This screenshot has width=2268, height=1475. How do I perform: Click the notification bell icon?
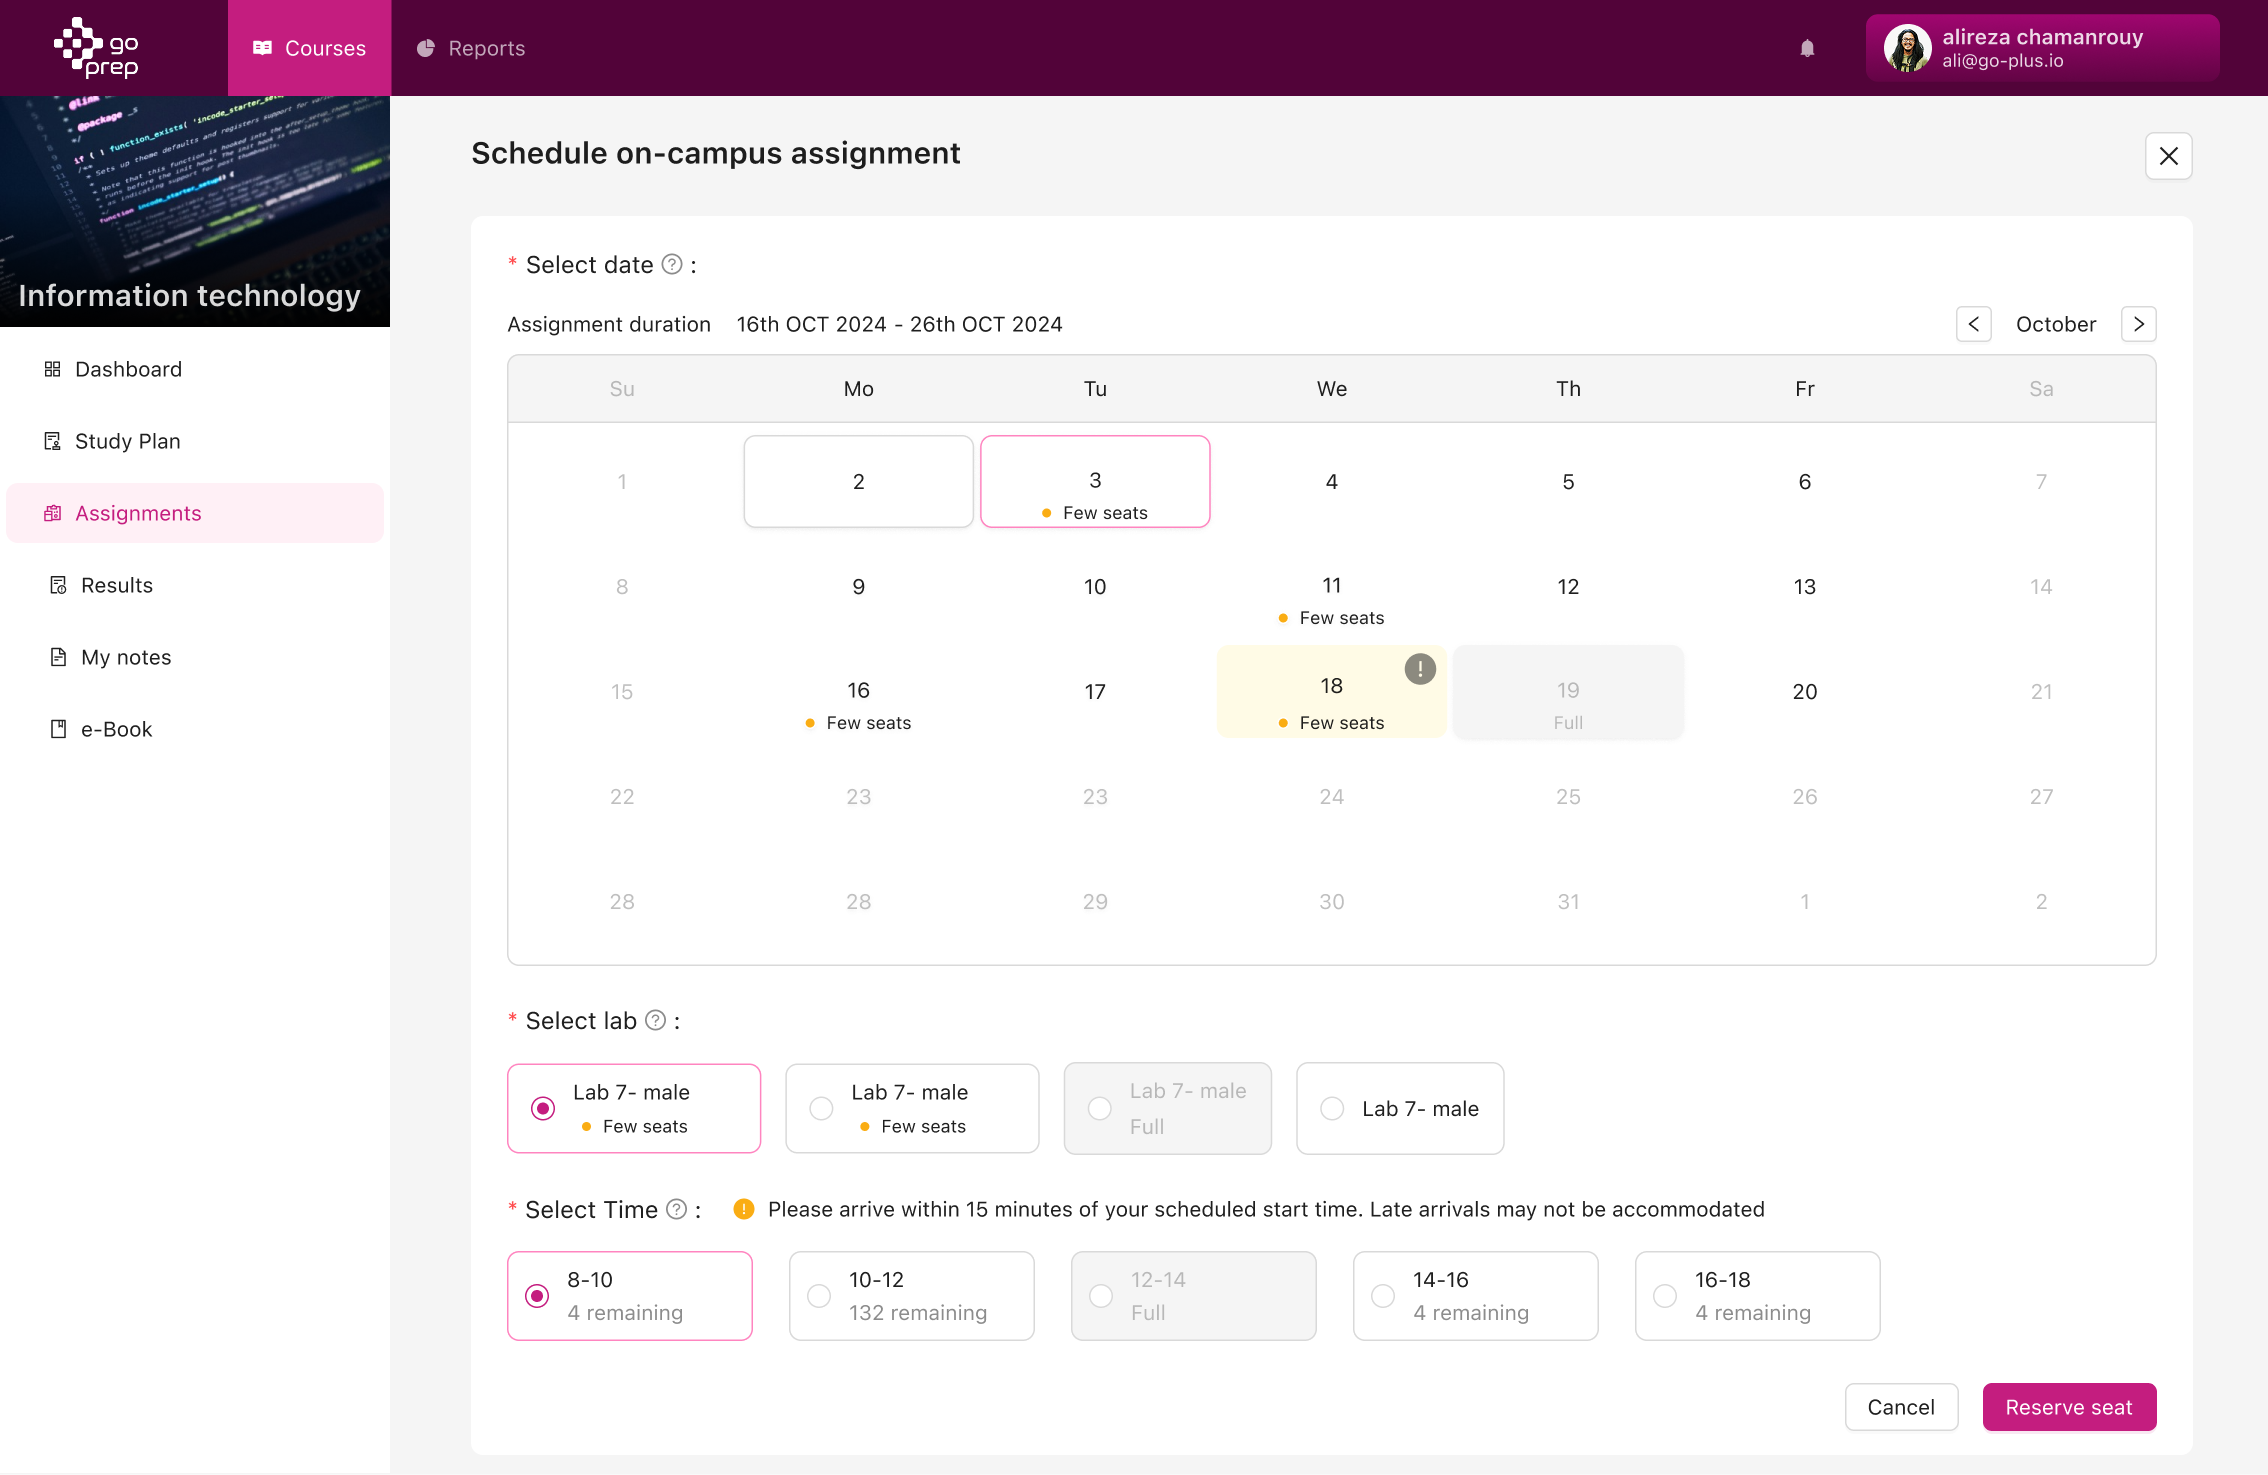(x=1807, y=48)
